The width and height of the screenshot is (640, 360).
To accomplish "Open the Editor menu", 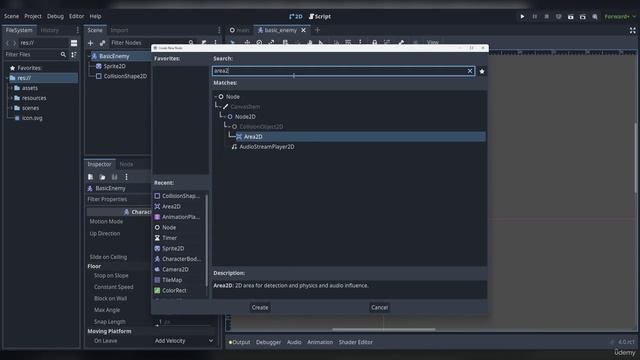I will [x=76, y=16].
